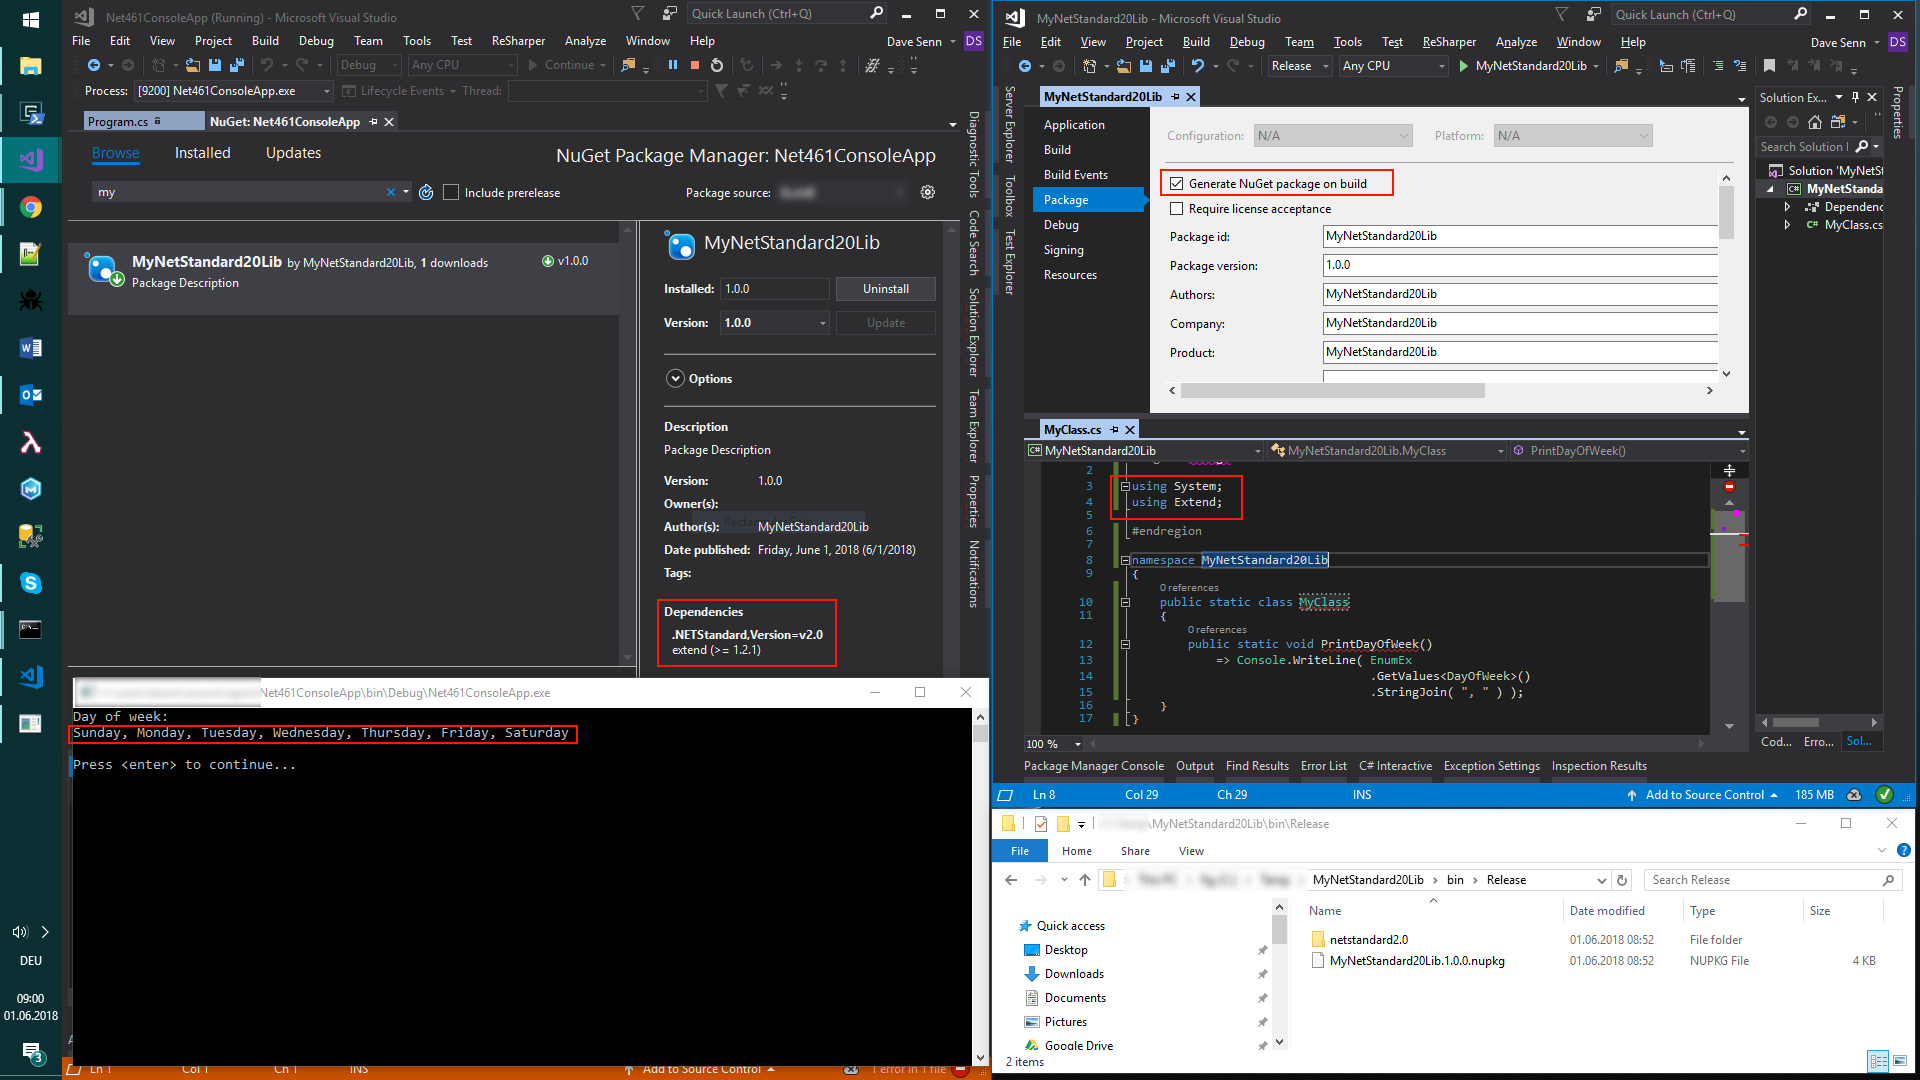Screen dimensions: 1920x1080
Task: Start debugging MyNetStandard20Lib with the green Run arrow
Action: pyautogui.click(x=1462, y=66)
